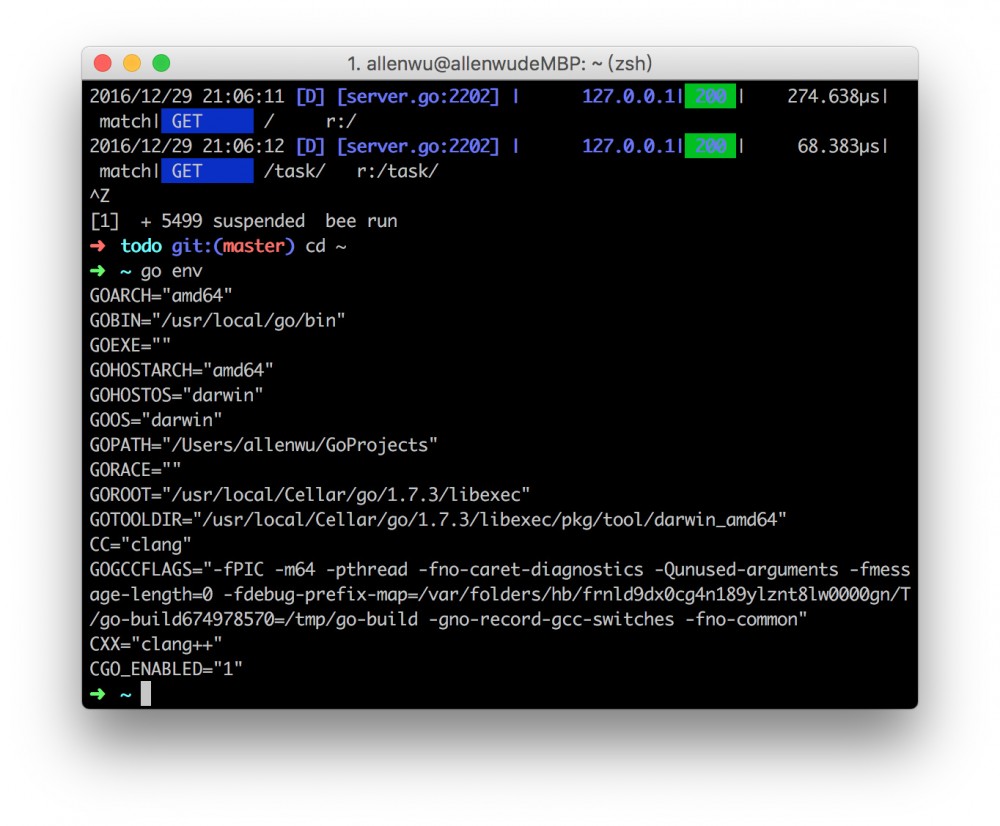This screenshot has height=826, width=1000.
Task: Click the line GOBIN="/usr/local/go/bin"
Action: click(x=217, y=320)
